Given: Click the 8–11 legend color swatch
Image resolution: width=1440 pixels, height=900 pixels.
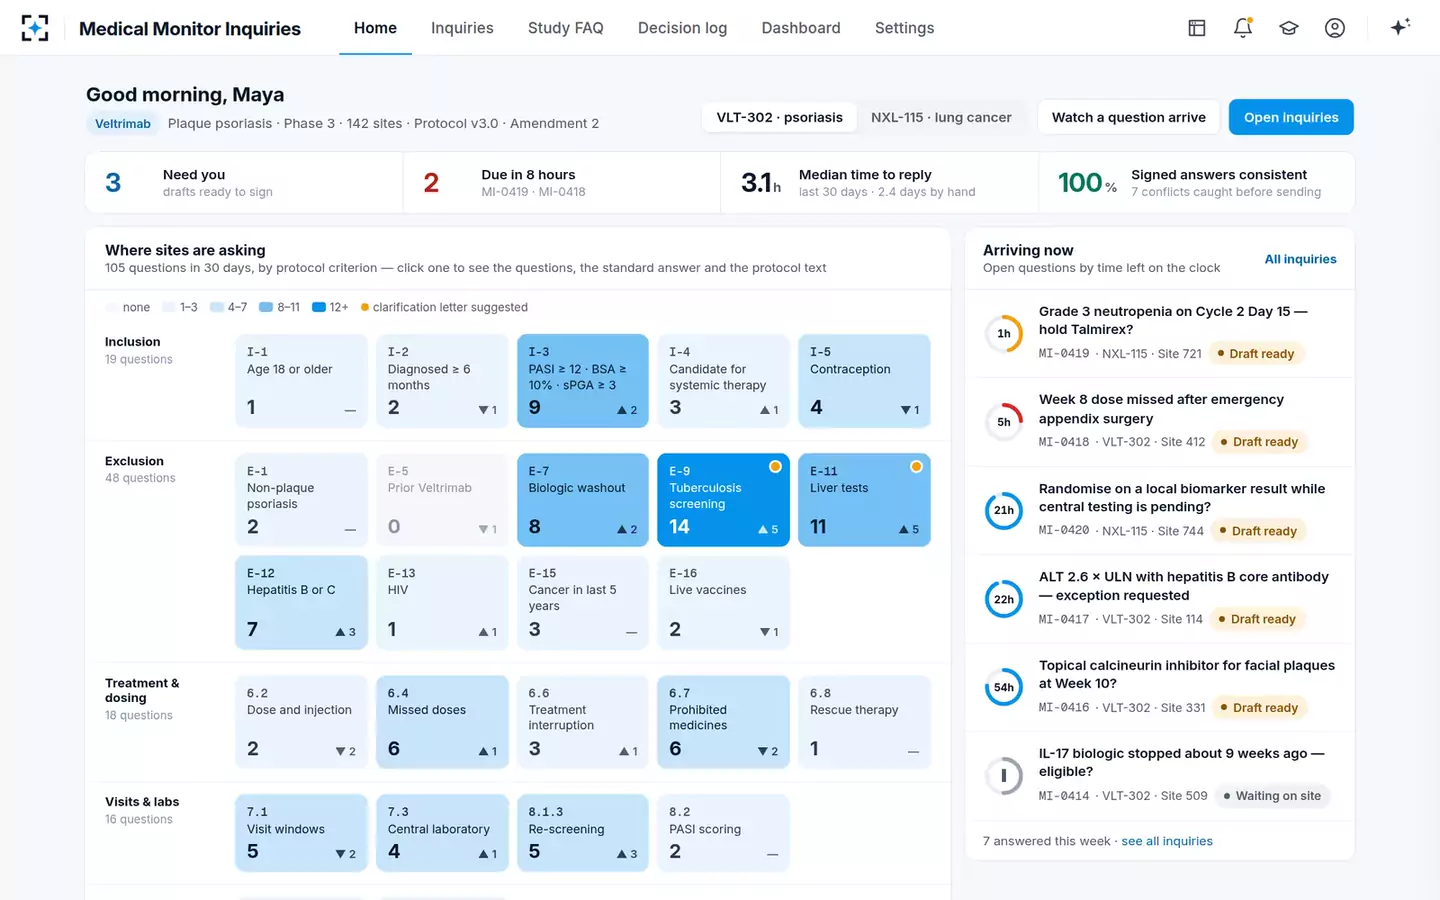Looking at the screenshot, I should click(266, 308).
